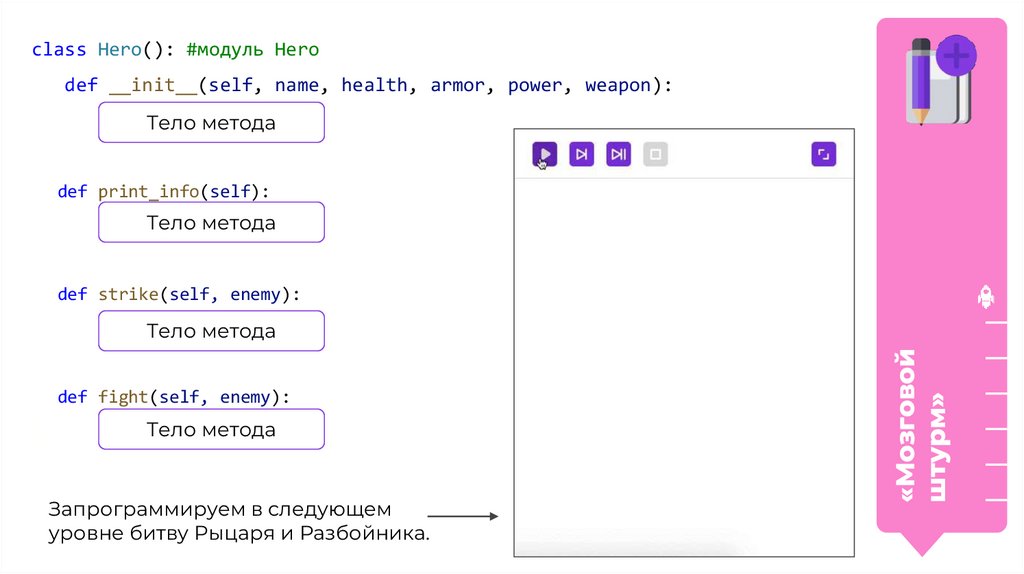The height and width of the screenshot is (574, 1024).
Task: Click the skip-to-end button with the double bar
Action: 618,155
